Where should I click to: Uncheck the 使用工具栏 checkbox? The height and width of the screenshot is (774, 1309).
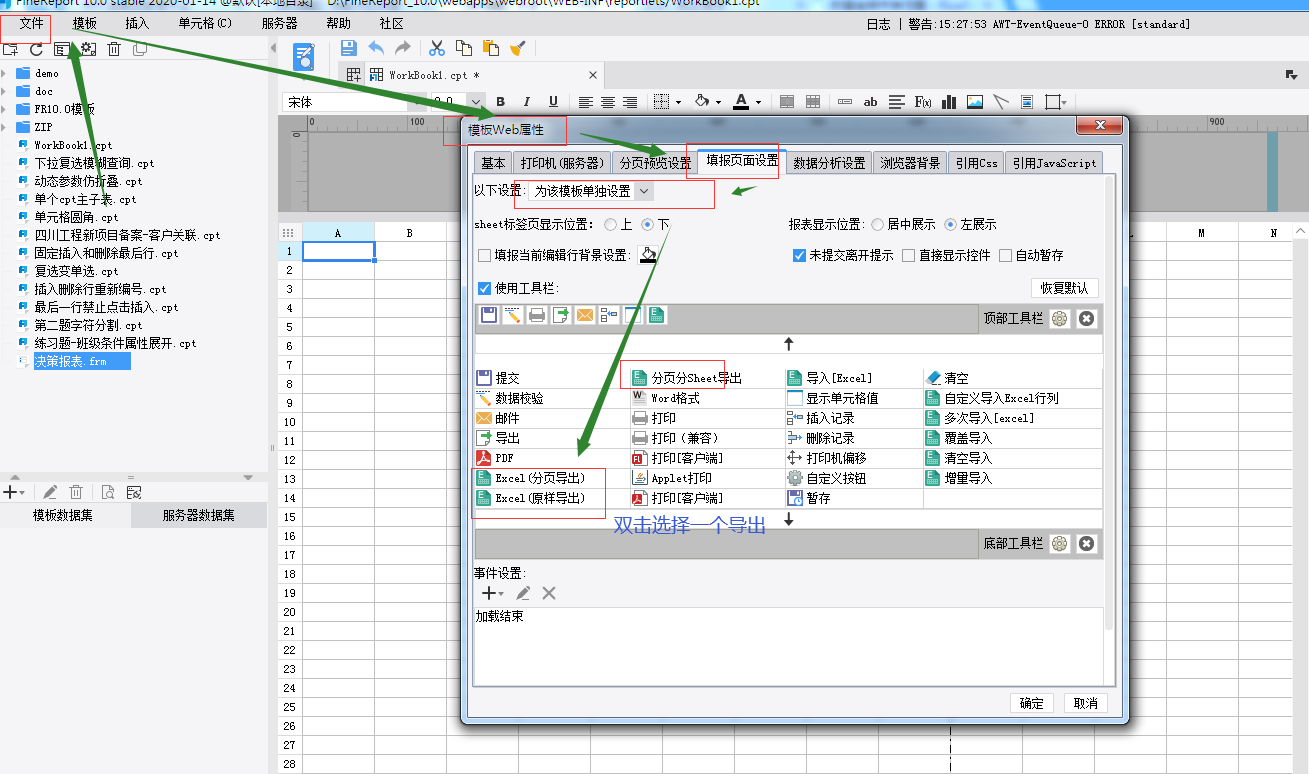point(485,289)
